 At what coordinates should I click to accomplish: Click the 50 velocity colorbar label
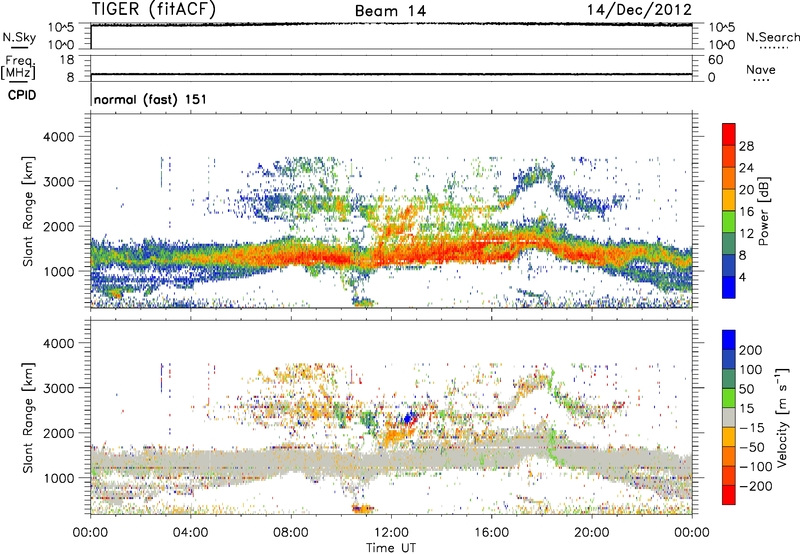746,389
